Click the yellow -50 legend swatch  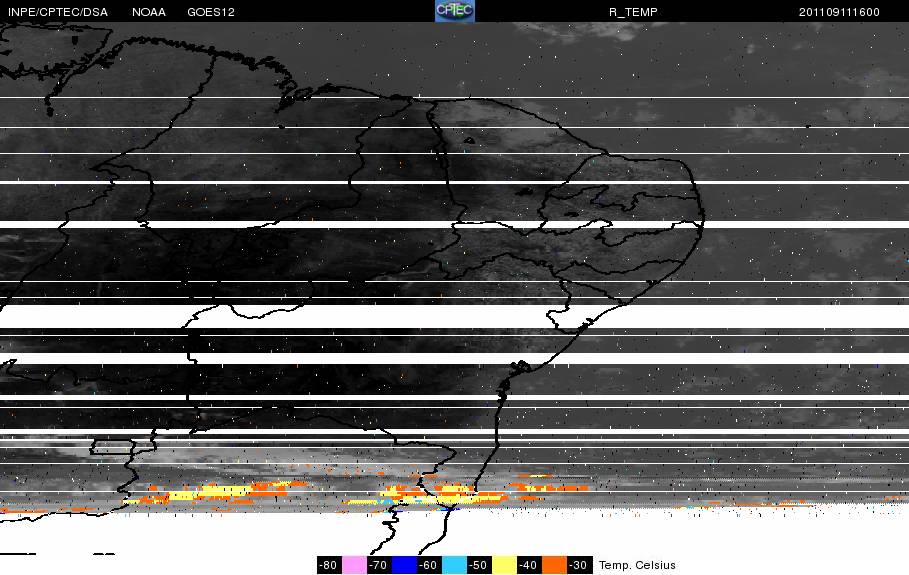(x=504, y=565)
